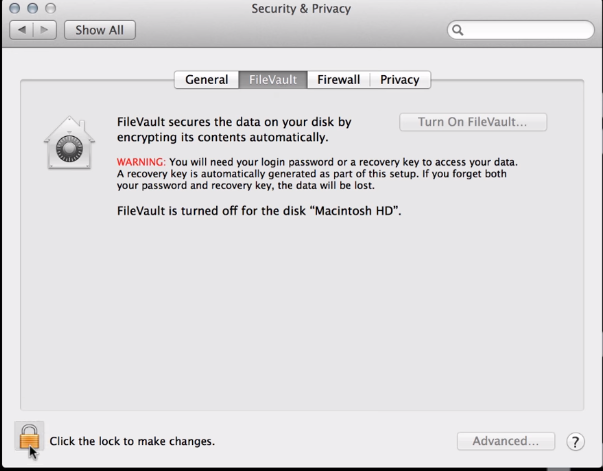Click the Show All button
Screen dimensions: 603x471
point(100,30)
